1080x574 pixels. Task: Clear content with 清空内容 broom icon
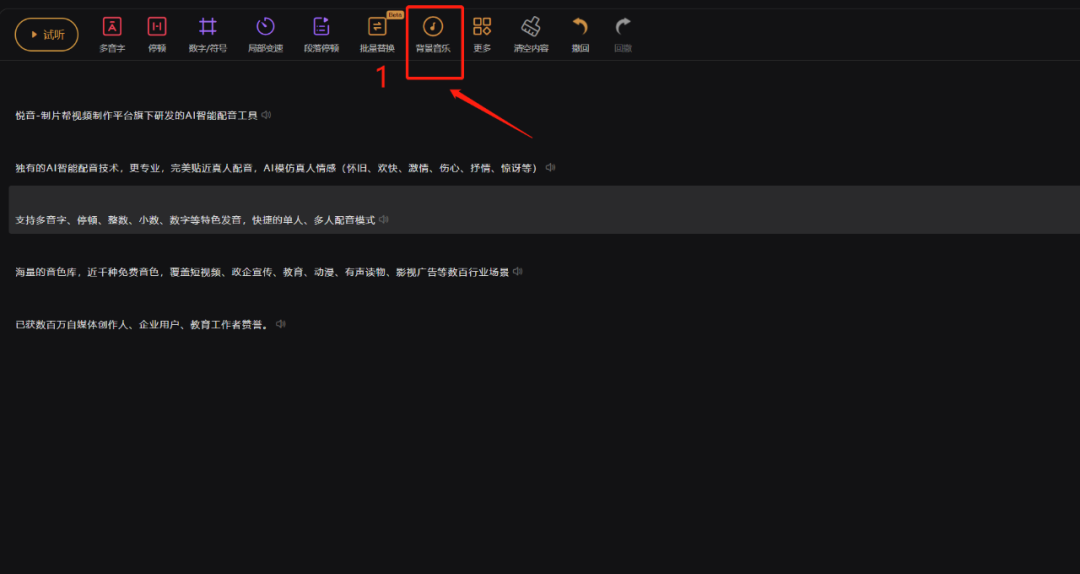[531, 35]
